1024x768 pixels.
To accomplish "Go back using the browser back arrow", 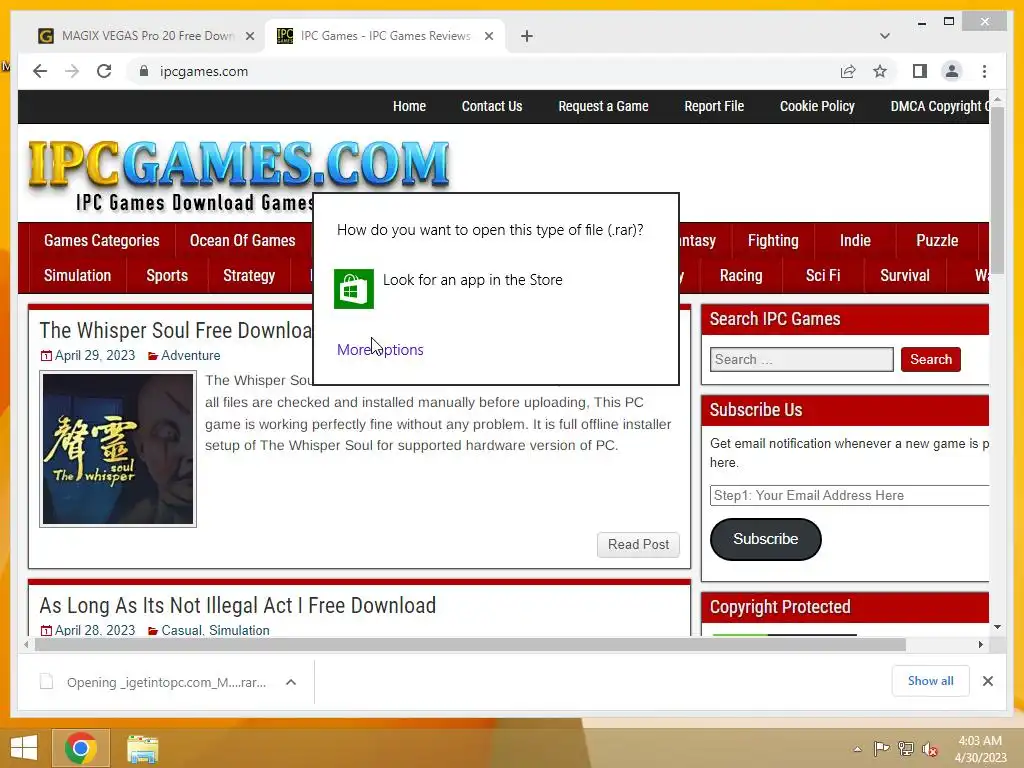I will coord(40,71).
